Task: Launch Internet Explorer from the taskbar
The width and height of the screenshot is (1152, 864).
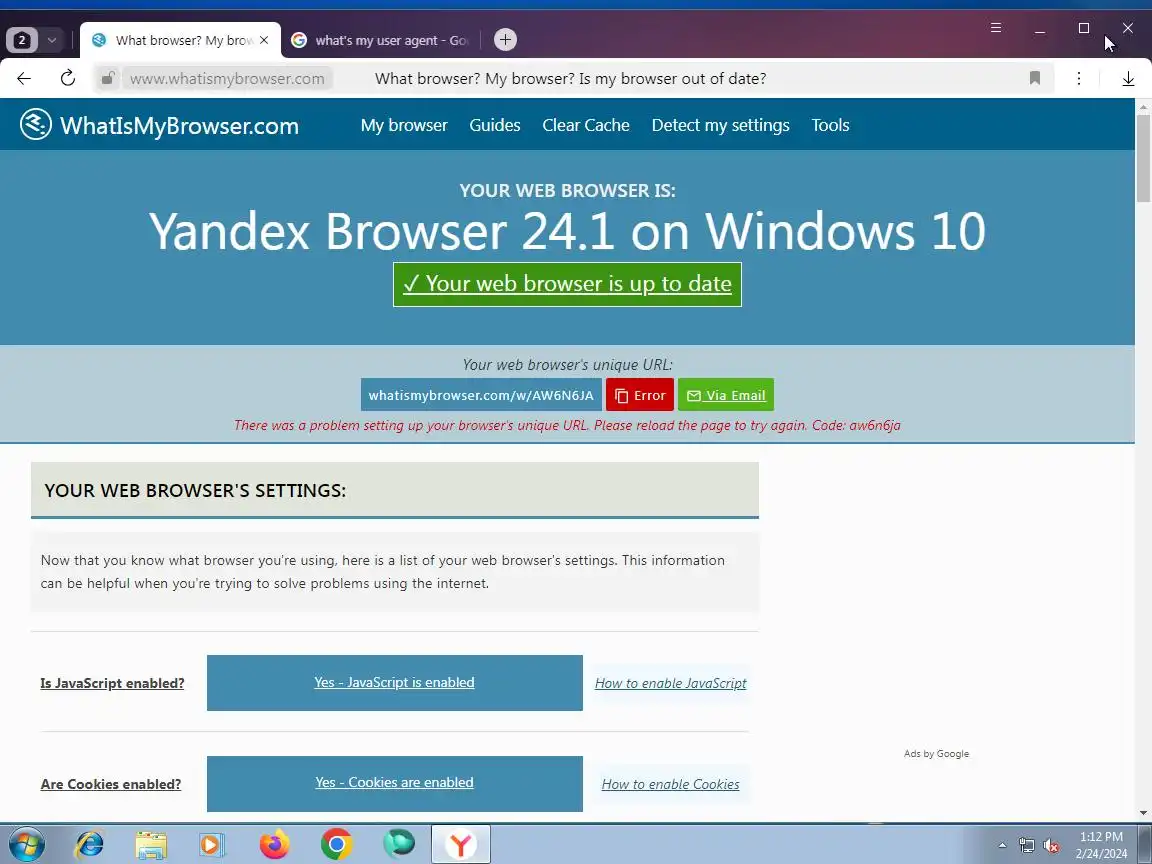Action: click(90, 845)
